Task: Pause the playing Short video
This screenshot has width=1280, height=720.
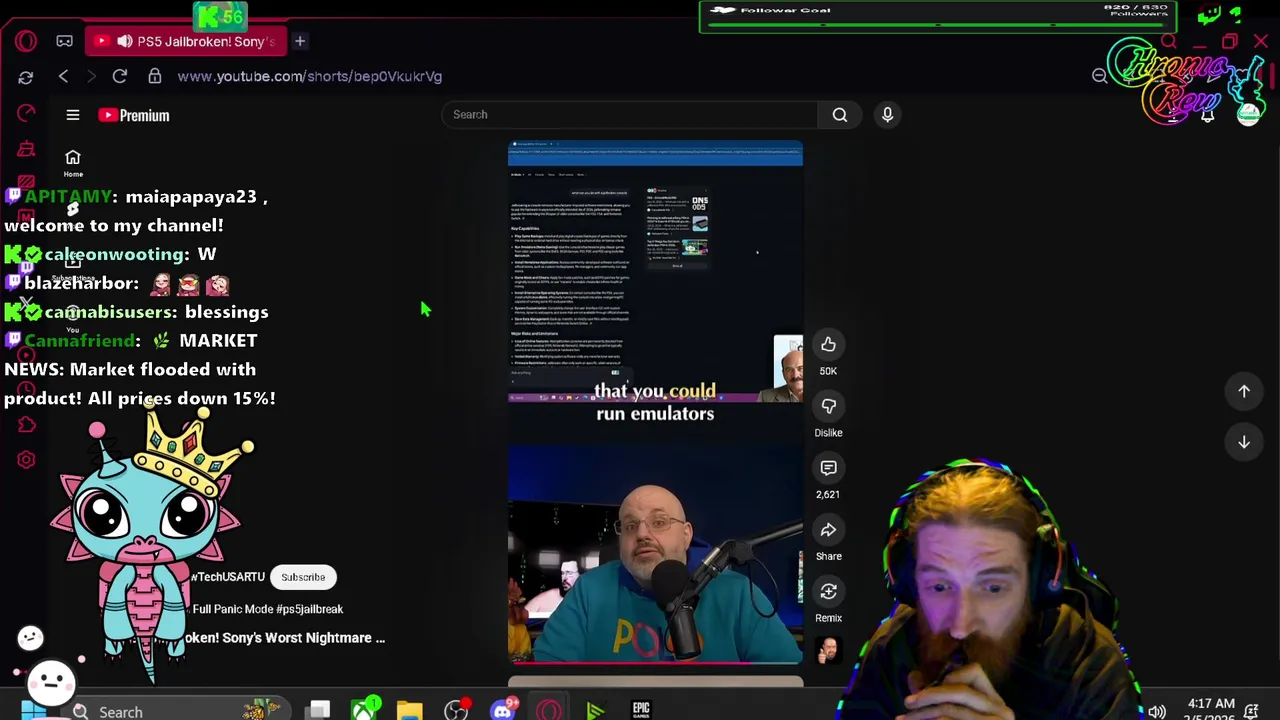Action: pos(655,402)
